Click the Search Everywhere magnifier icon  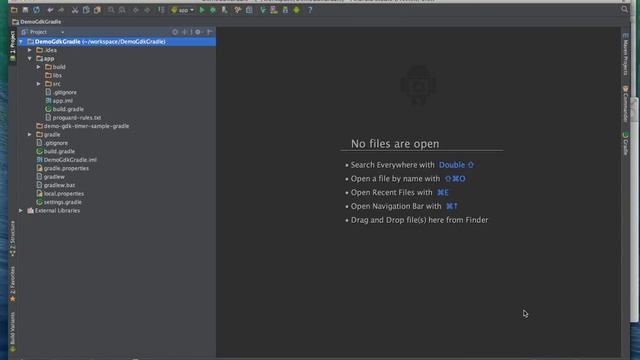click(624, 9)
